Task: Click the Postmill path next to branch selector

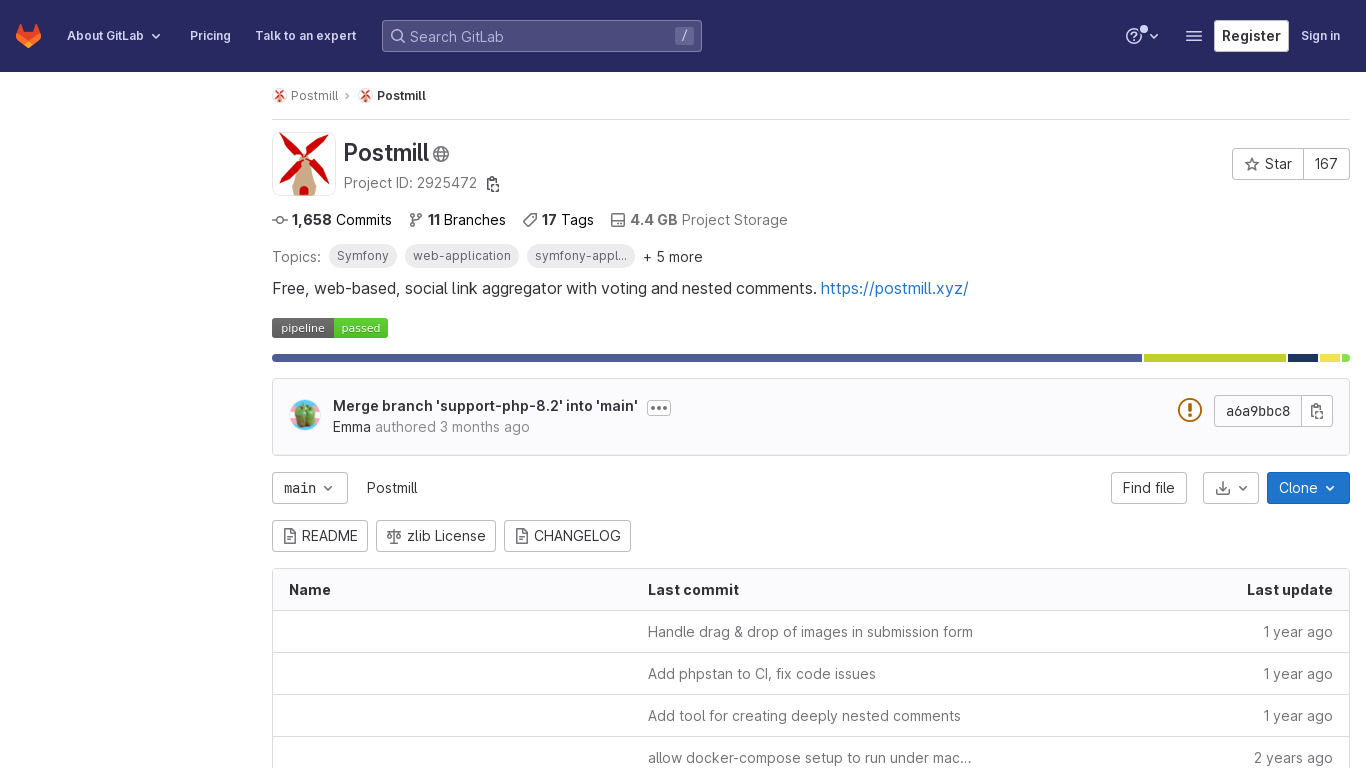Action: 392,488
